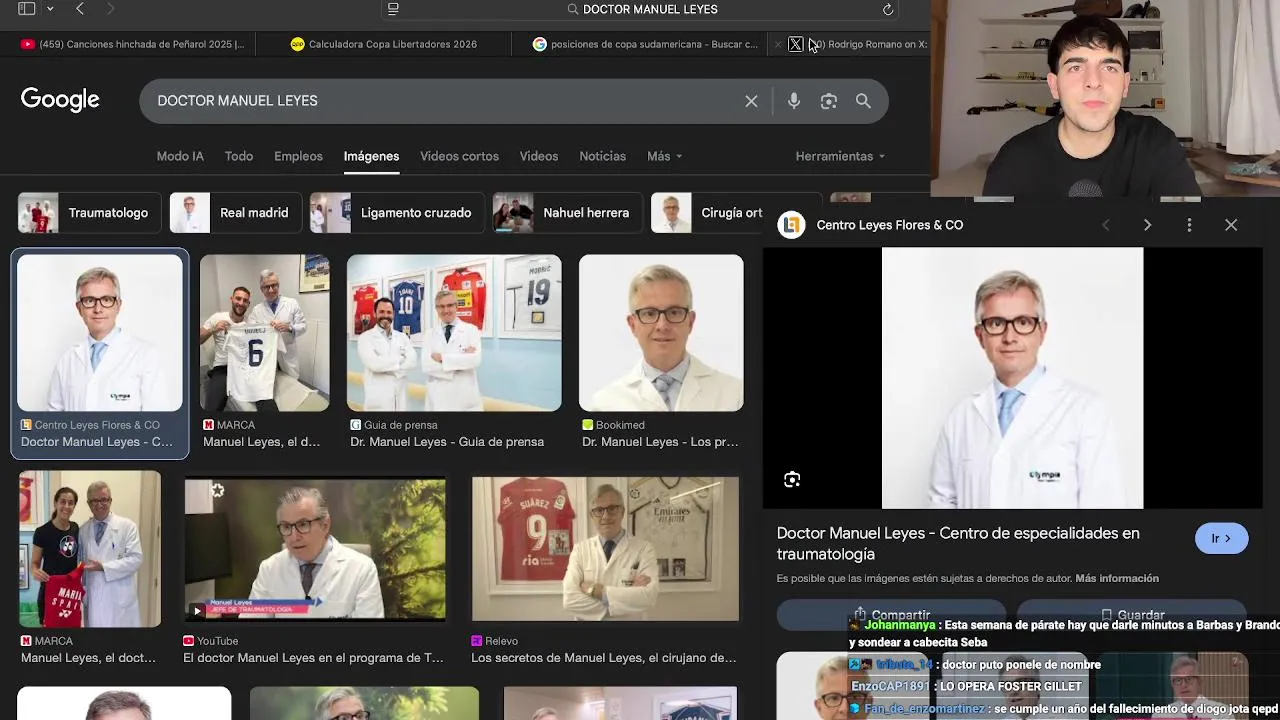Select Real madrid filter chip
Screen dimensions: 1280x720
click(x=235, y=213)
